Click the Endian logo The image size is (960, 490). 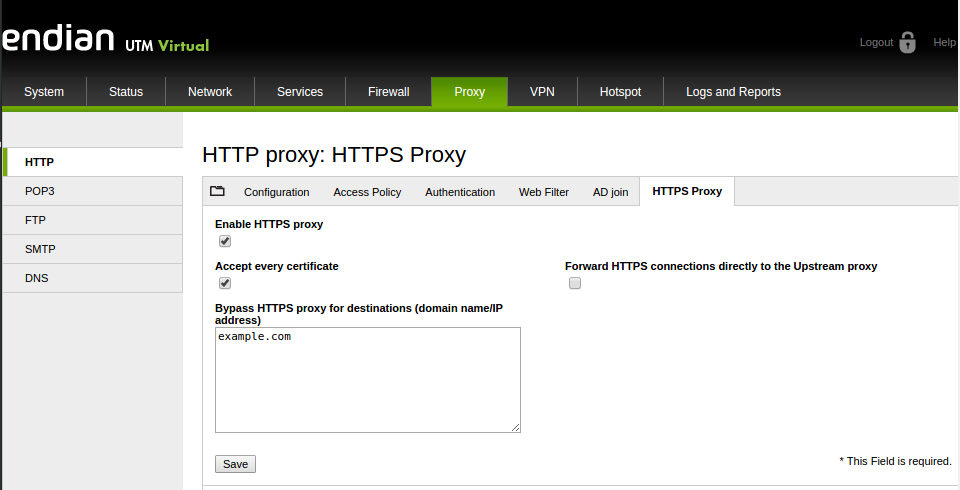click(58, 38)
